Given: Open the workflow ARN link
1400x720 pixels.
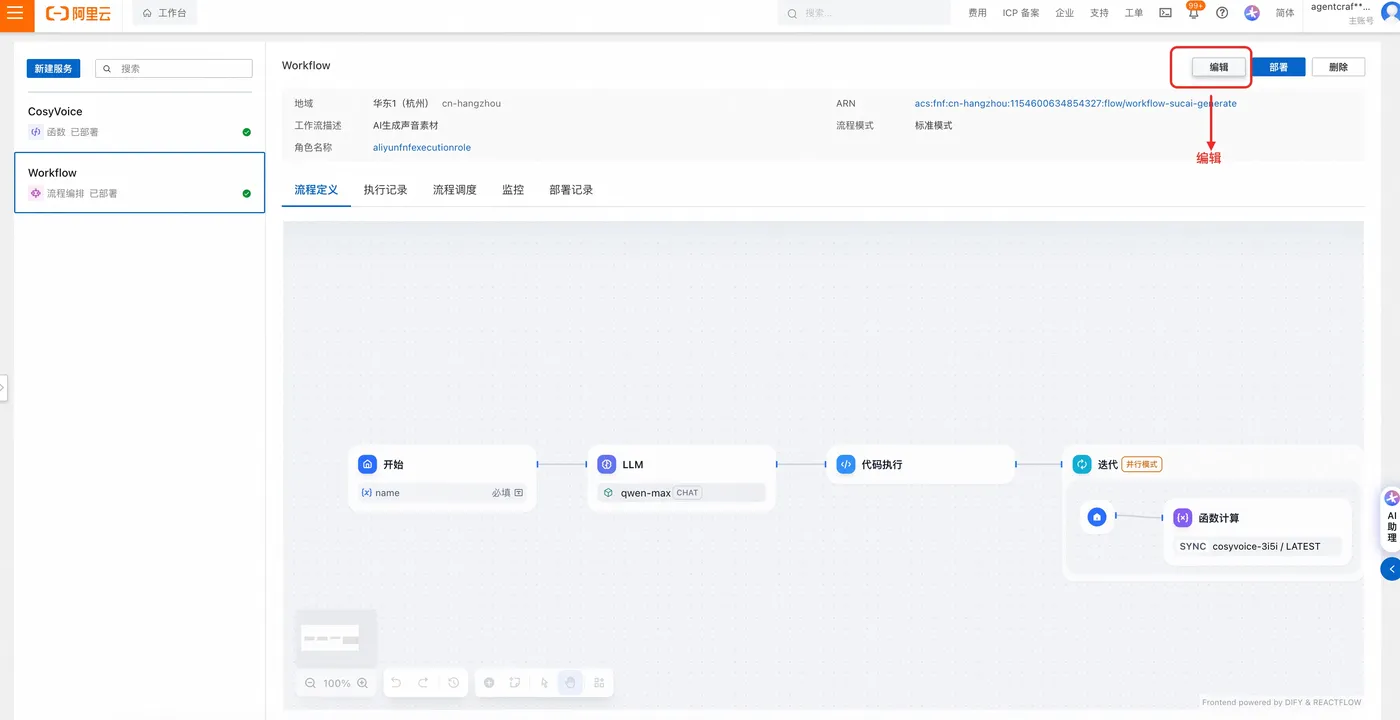Looking at the screenshot, I should tap(1075, 104).
